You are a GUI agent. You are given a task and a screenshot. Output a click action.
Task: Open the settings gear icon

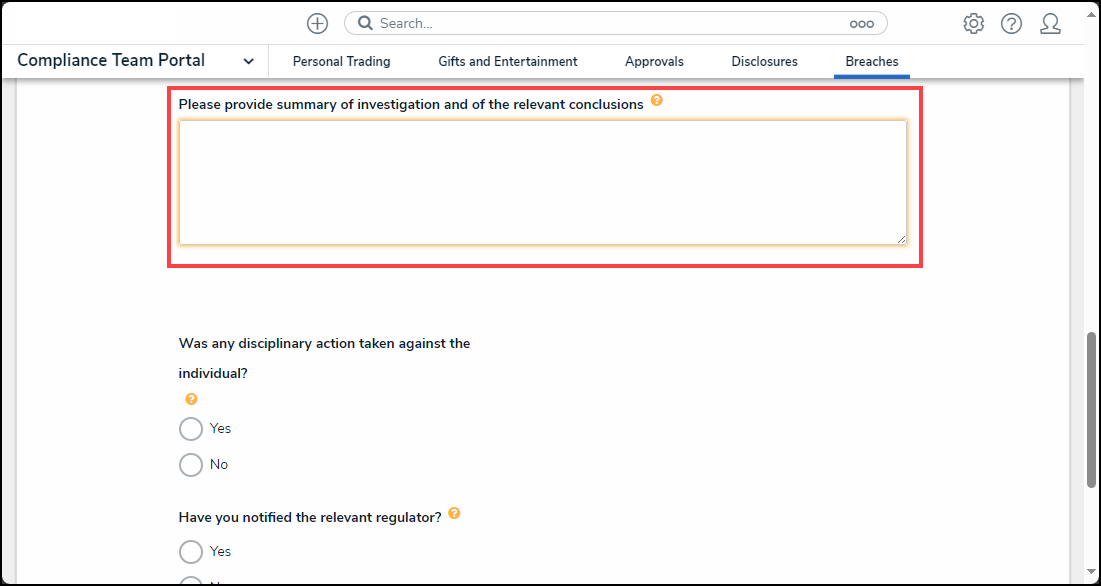coord(973,24)
